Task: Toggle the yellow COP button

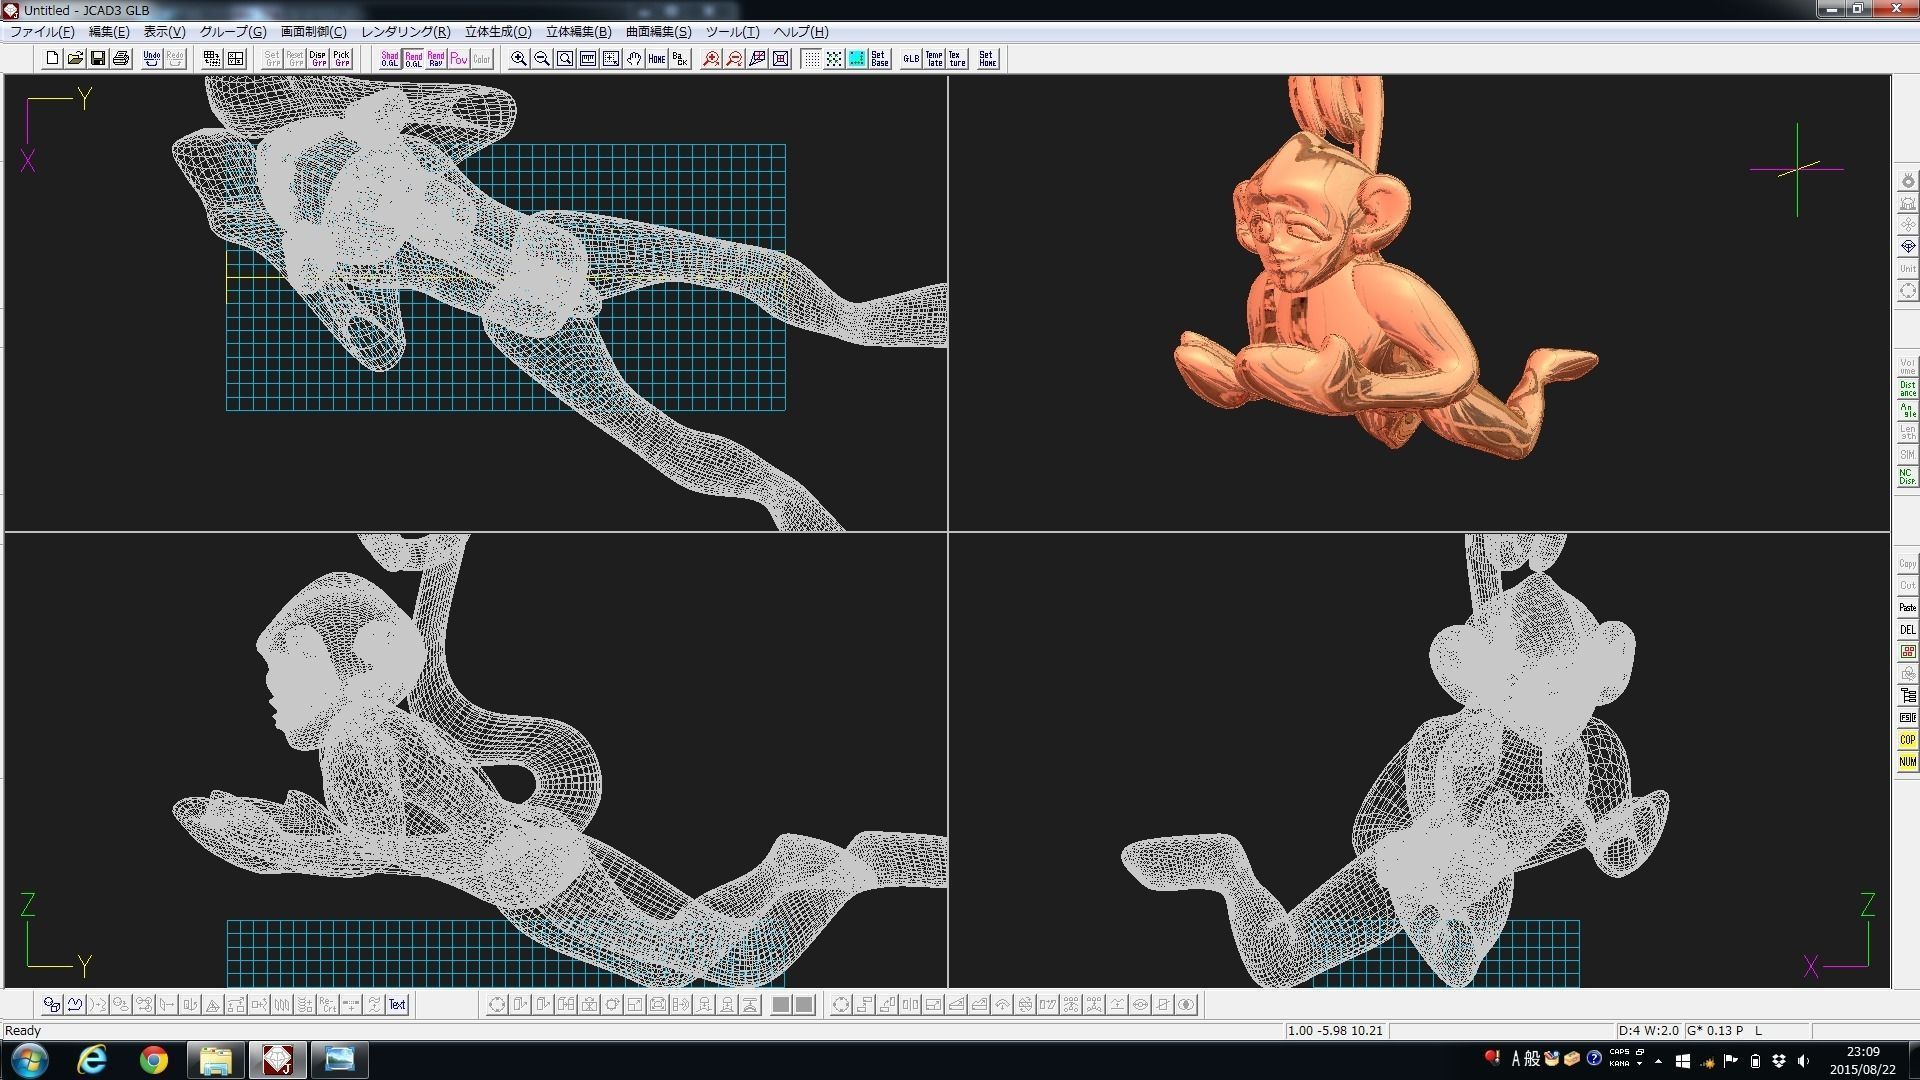Action: pos(1908,740)
